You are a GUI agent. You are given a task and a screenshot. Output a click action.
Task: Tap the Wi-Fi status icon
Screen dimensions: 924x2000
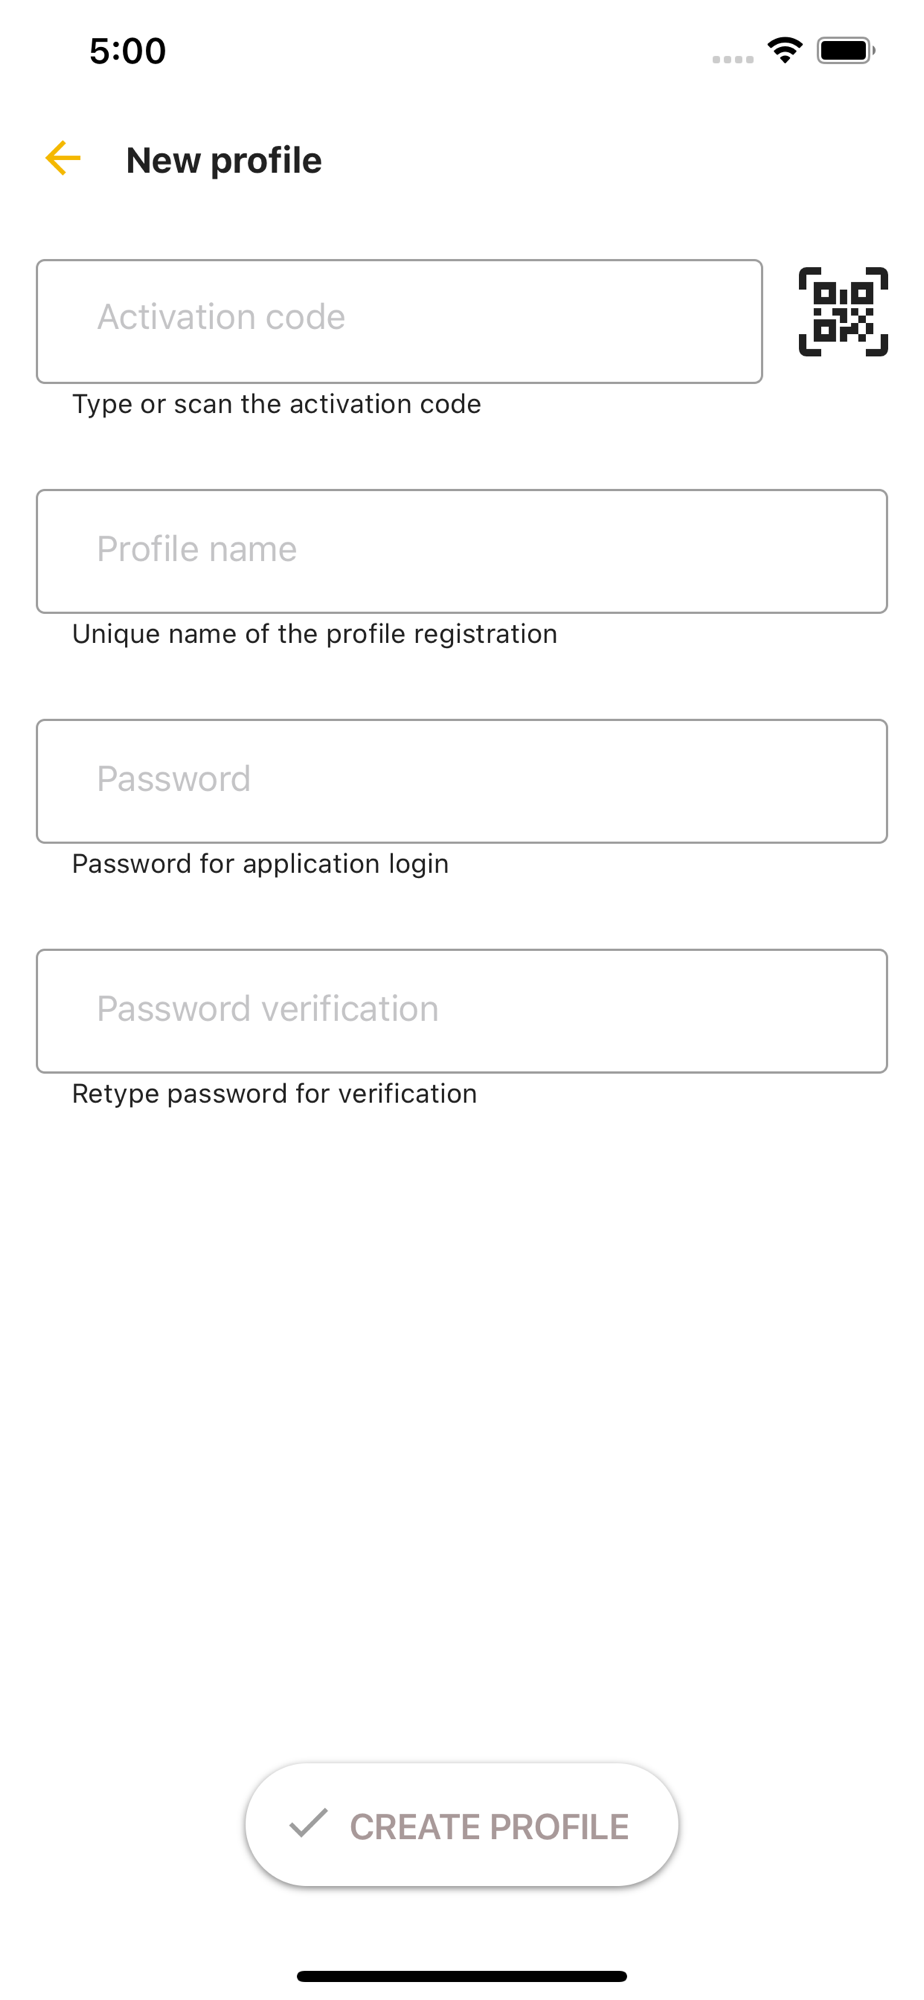click(785, 50)
